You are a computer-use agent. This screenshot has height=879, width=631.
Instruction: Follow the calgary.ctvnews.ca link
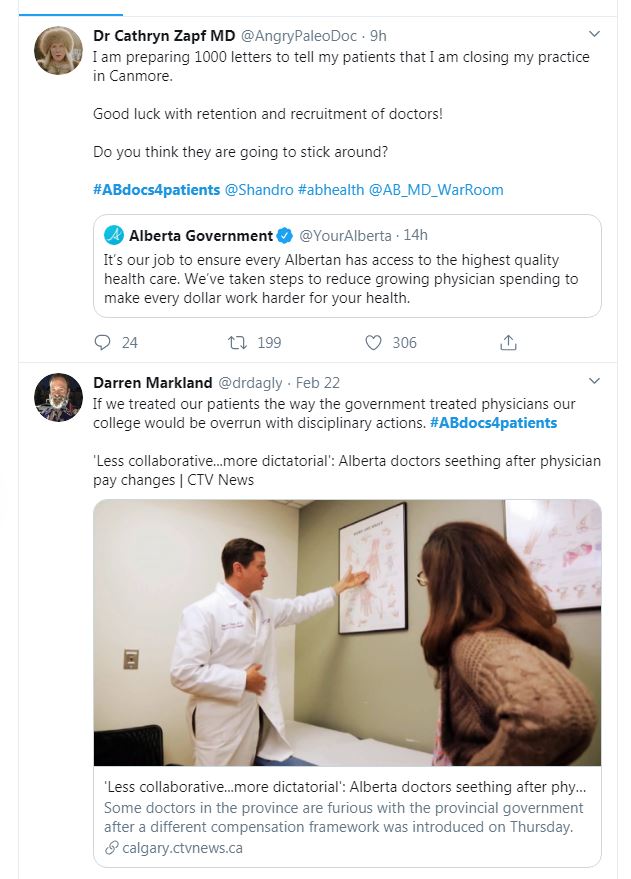click(182, 848)
